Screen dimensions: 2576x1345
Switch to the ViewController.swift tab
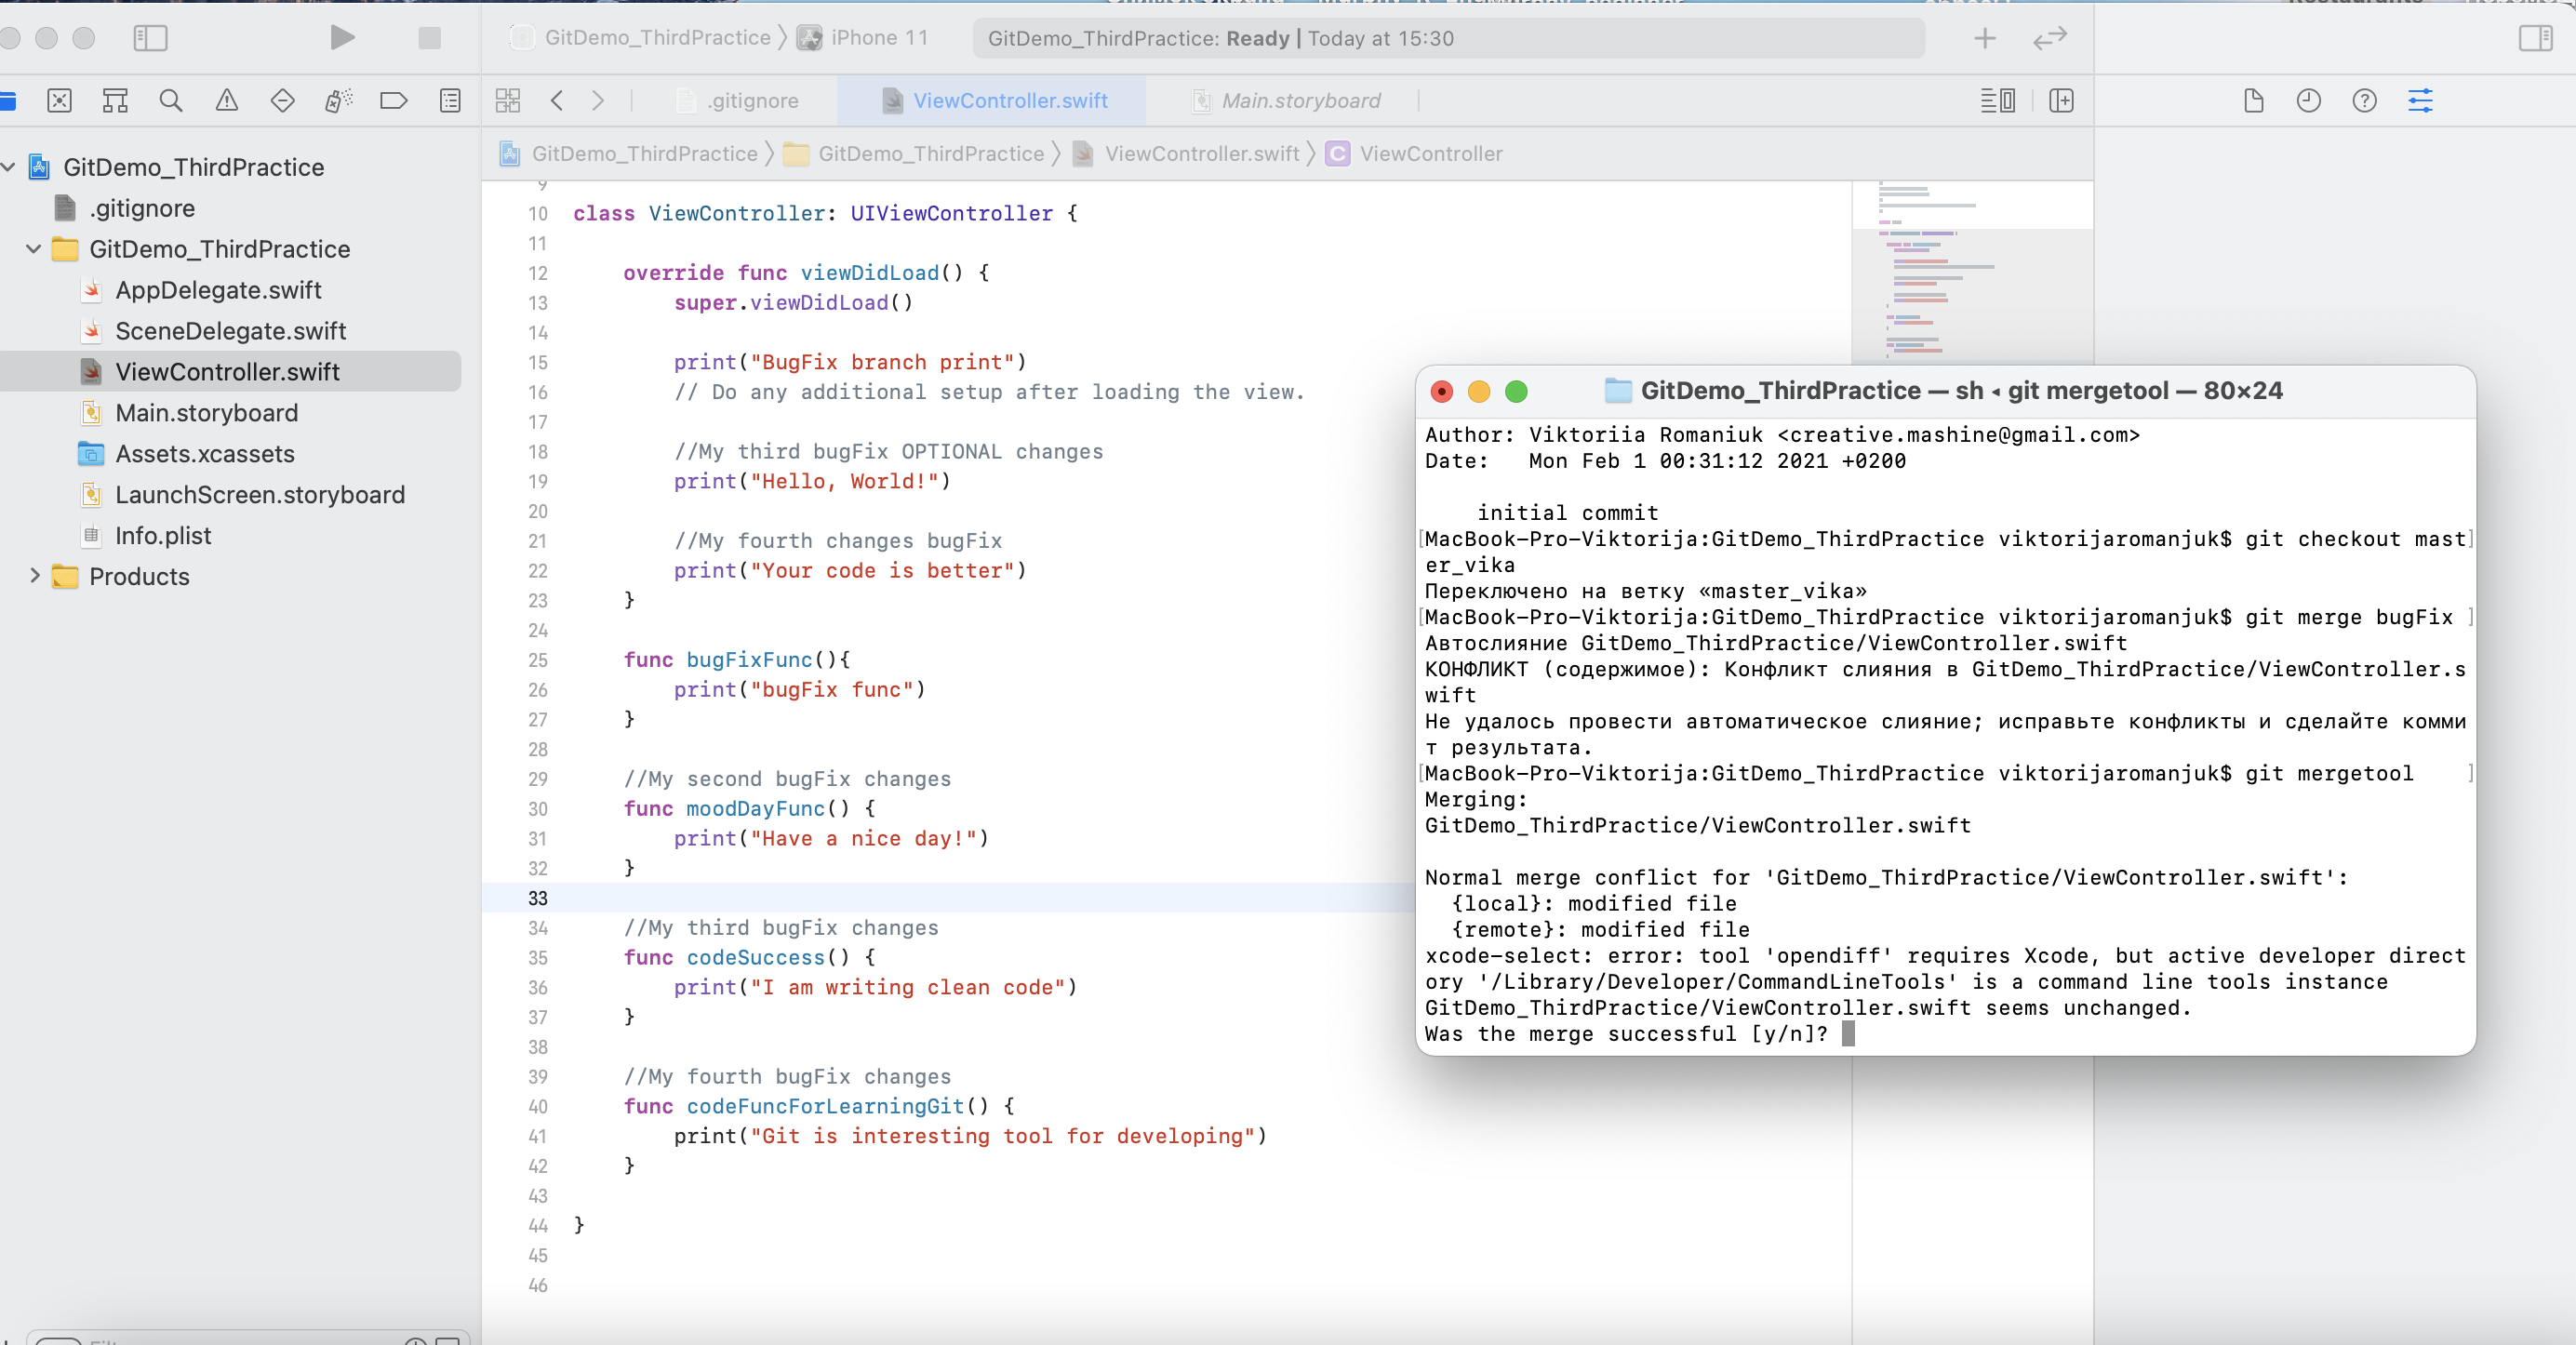pyautogui.click(x=994, y=100)
